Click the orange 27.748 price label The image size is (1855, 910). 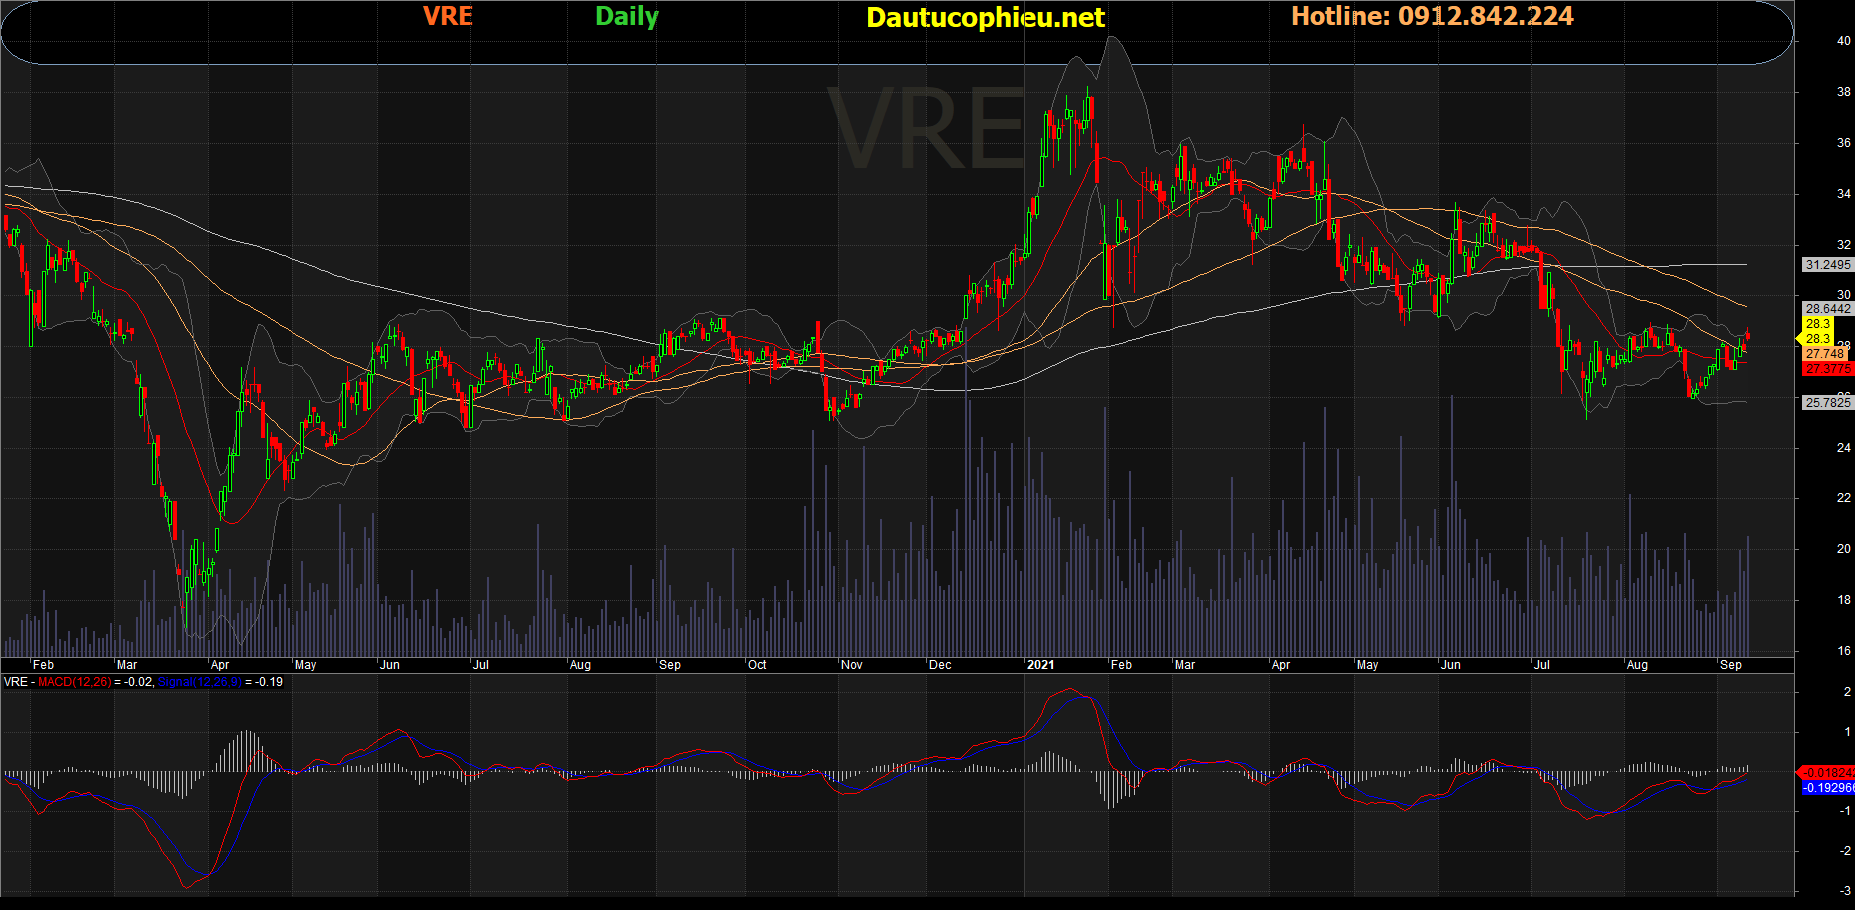1825,354
